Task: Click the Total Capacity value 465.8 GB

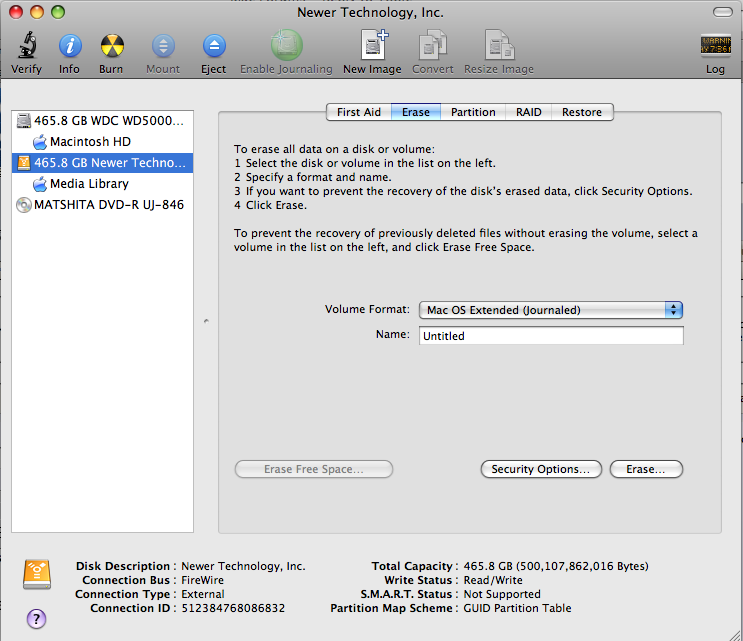Action: (x=556, y=566)
